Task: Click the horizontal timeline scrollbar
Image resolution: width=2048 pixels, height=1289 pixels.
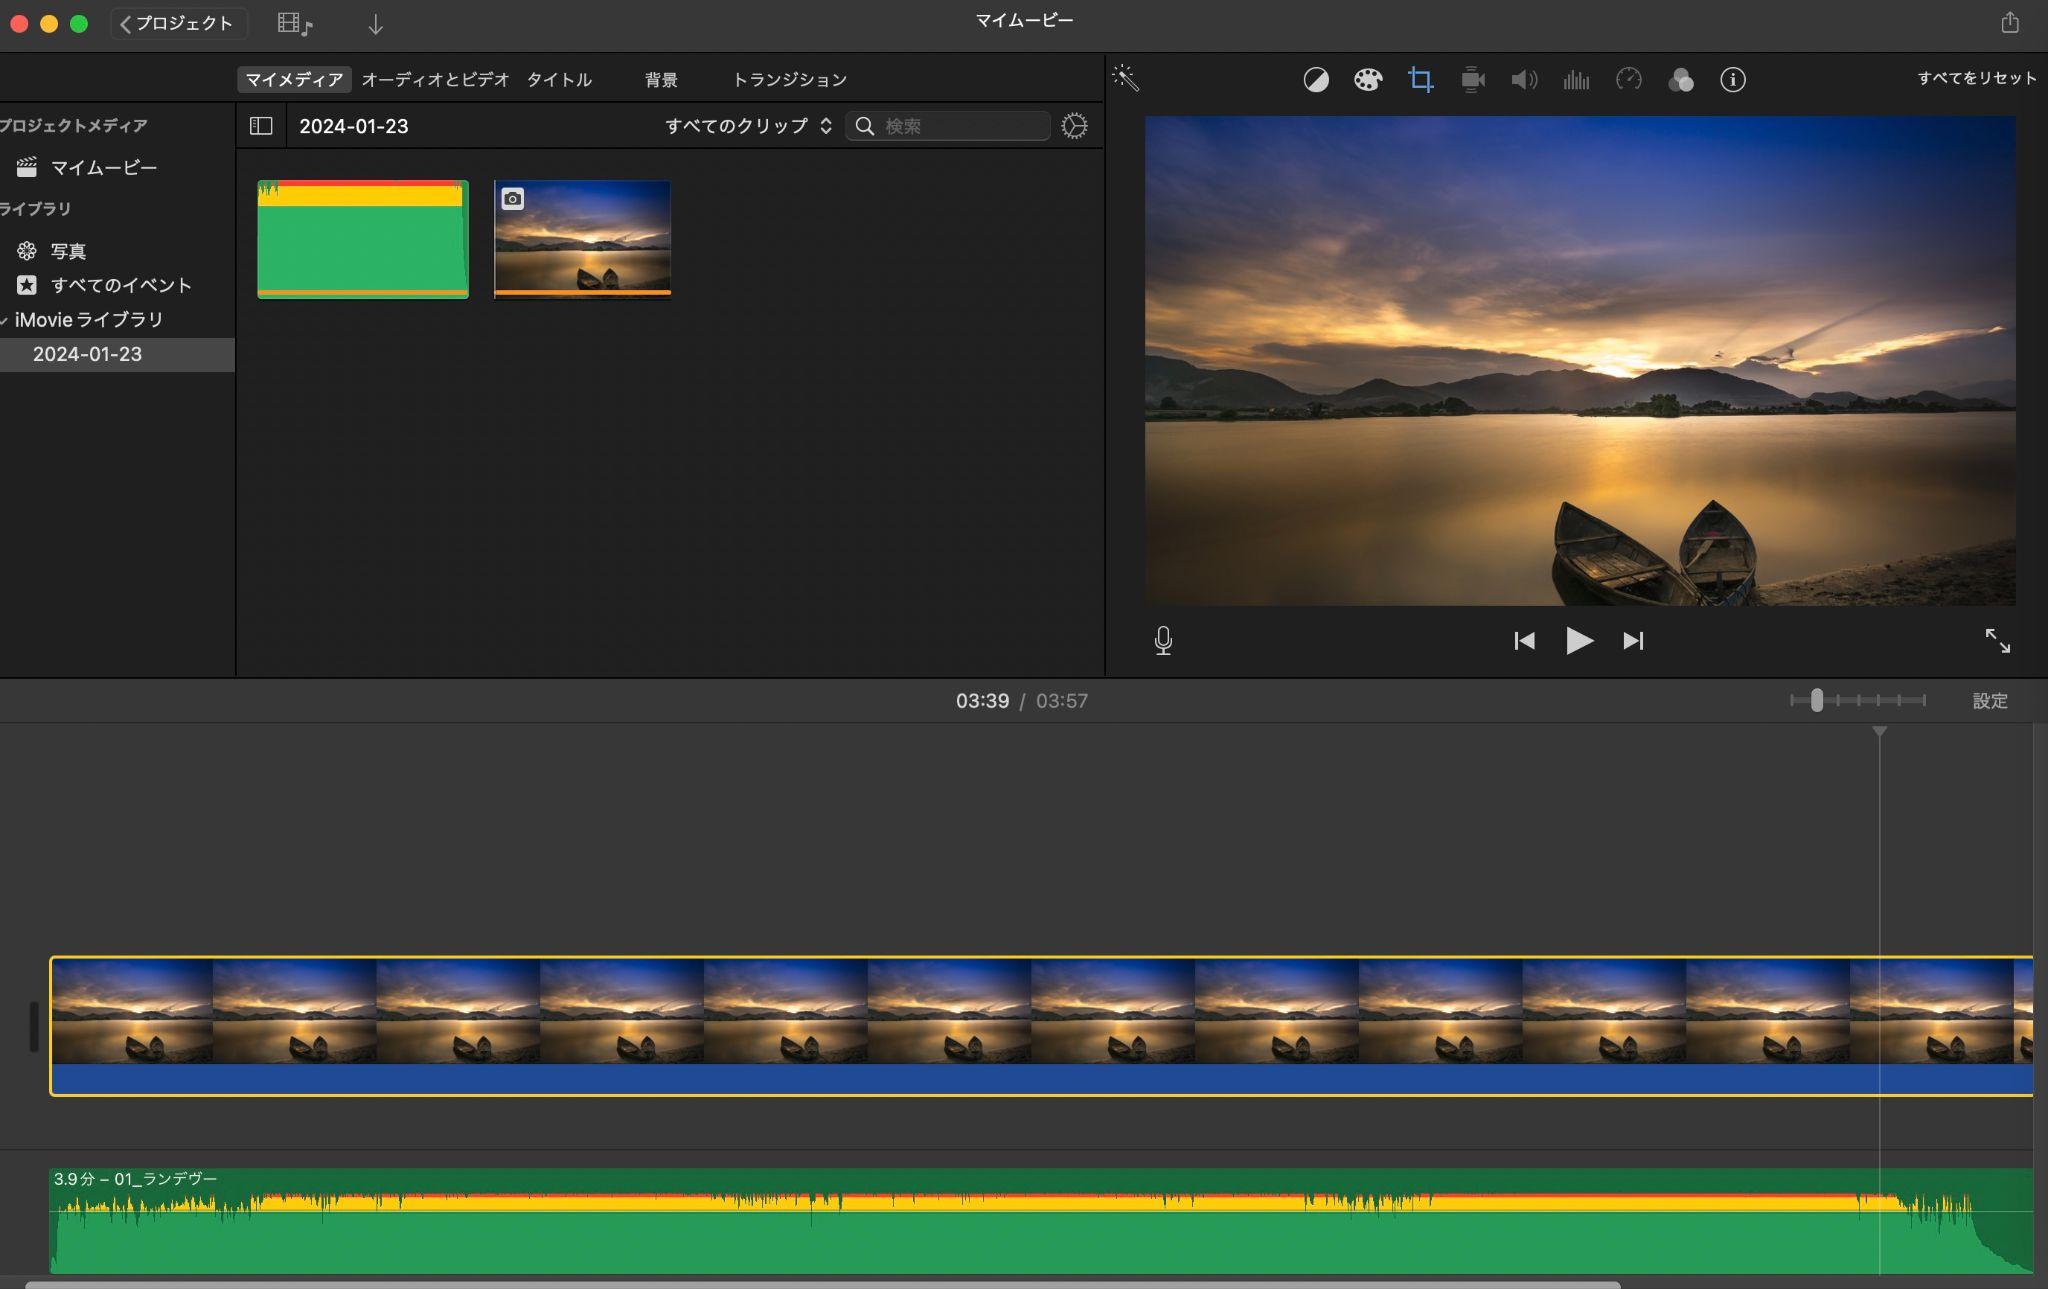Action: point(822,1285)
